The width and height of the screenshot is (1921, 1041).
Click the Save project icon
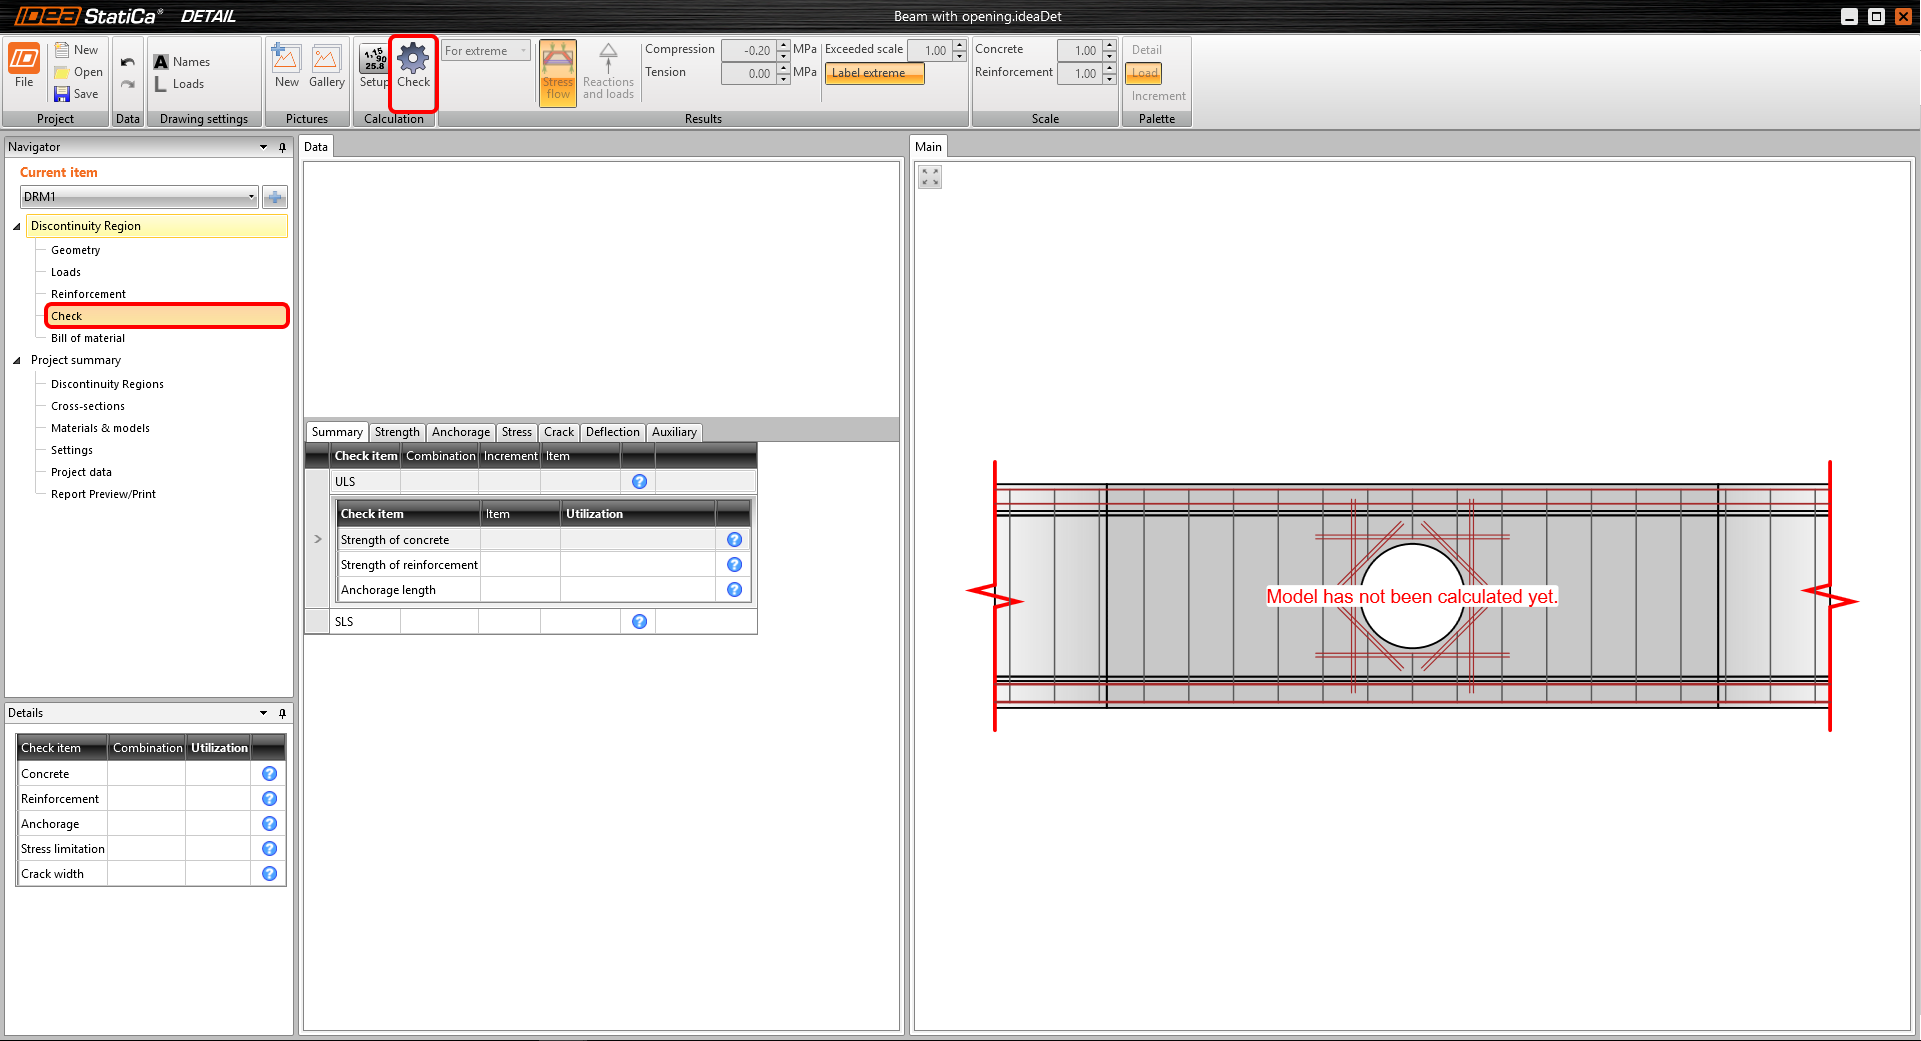[x=62, y=94]
